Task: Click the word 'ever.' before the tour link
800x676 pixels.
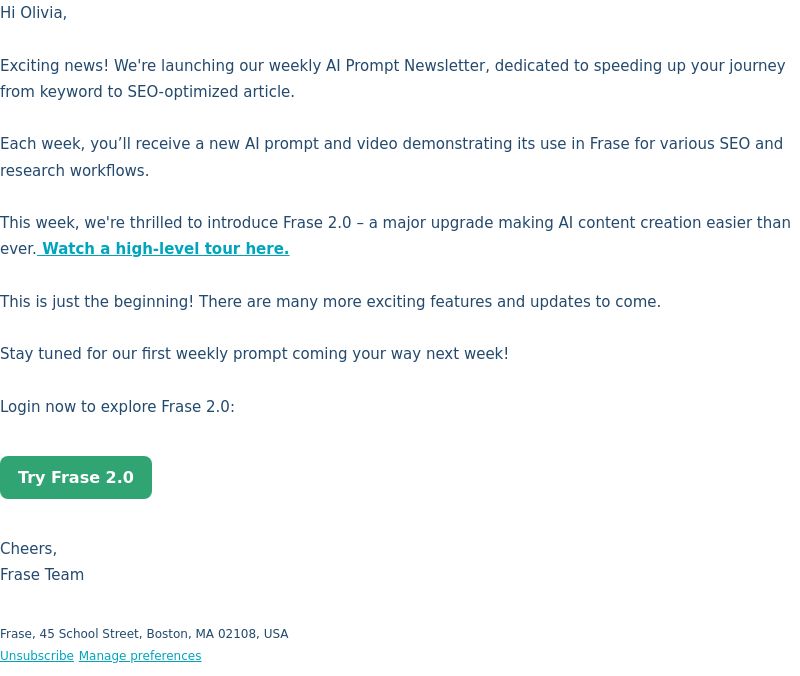Action: click(x=18, y=249)
